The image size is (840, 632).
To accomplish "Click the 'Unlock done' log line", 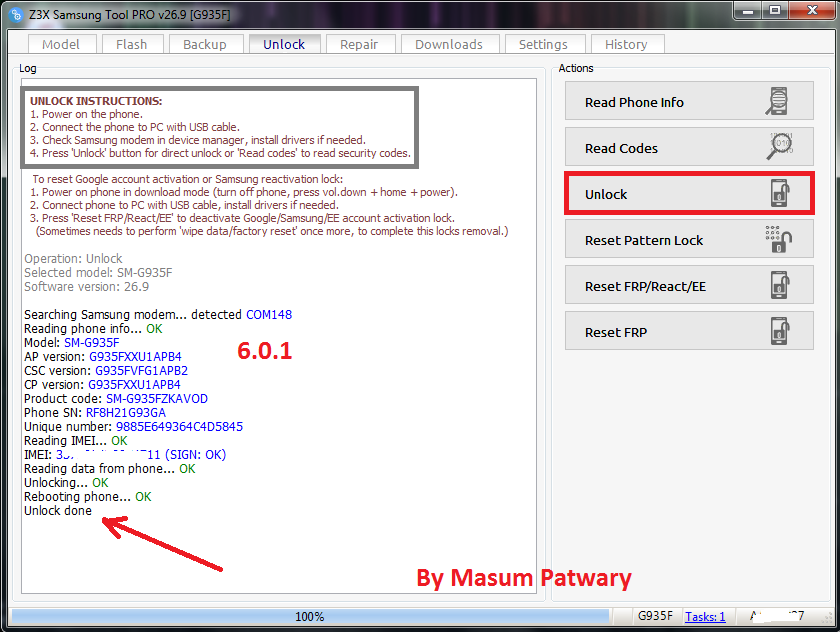I will pos(58,510).
